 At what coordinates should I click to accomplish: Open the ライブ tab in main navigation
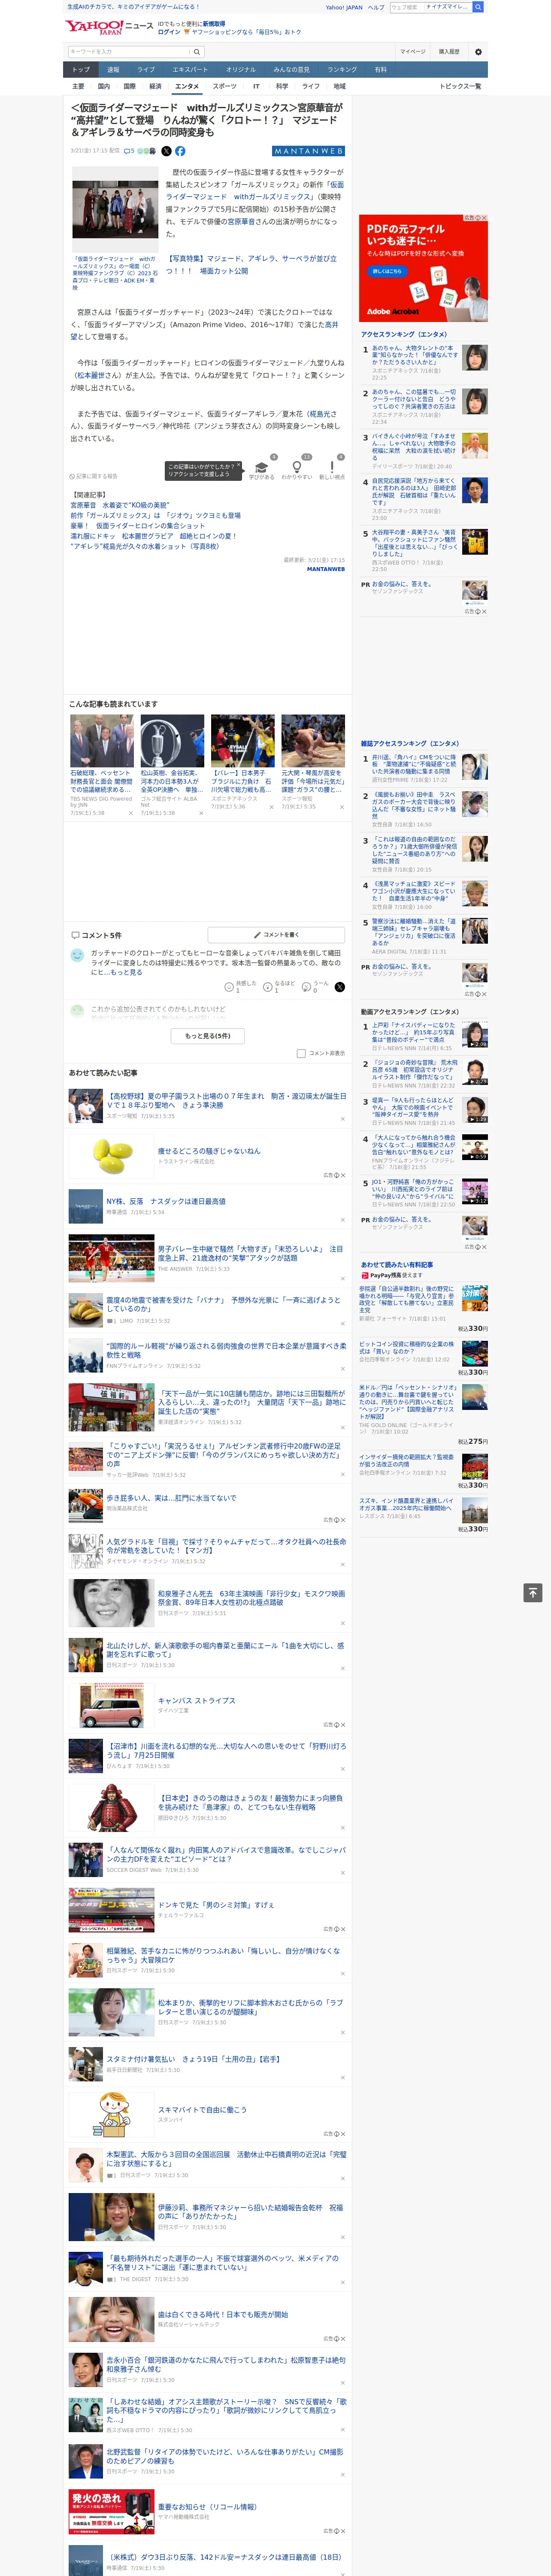tap(146, 70)
